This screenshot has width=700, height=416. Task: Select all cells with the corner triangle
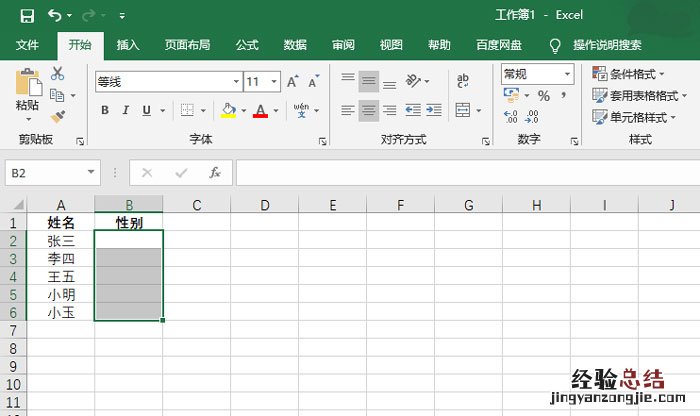(x=18, y=205)
